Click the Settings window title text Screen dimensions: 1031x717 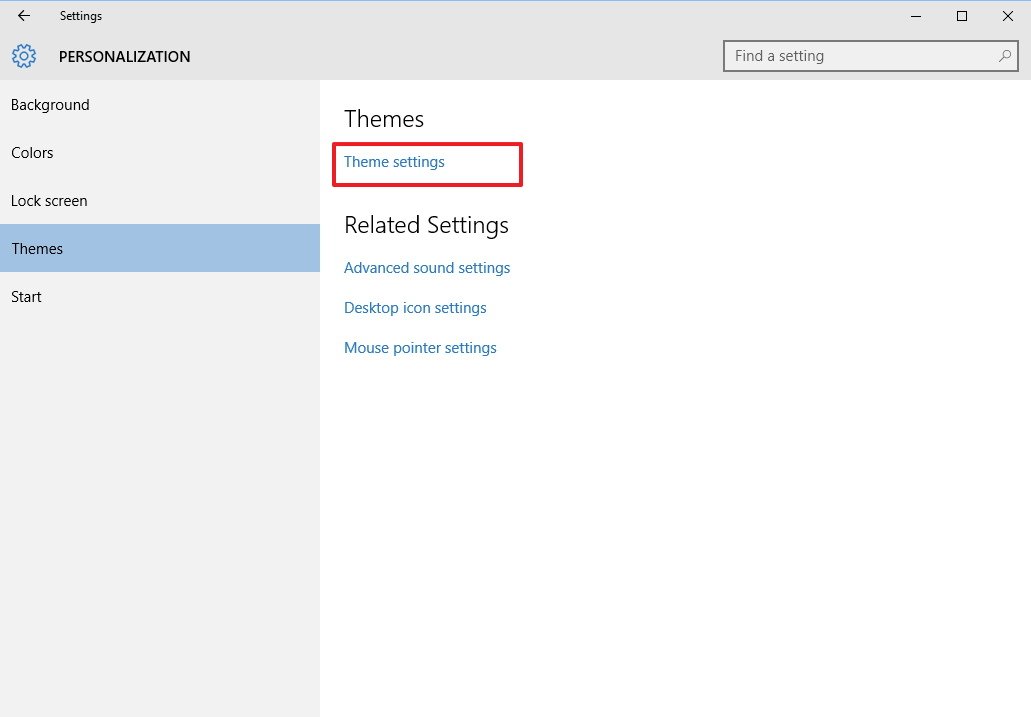point(81,16)
